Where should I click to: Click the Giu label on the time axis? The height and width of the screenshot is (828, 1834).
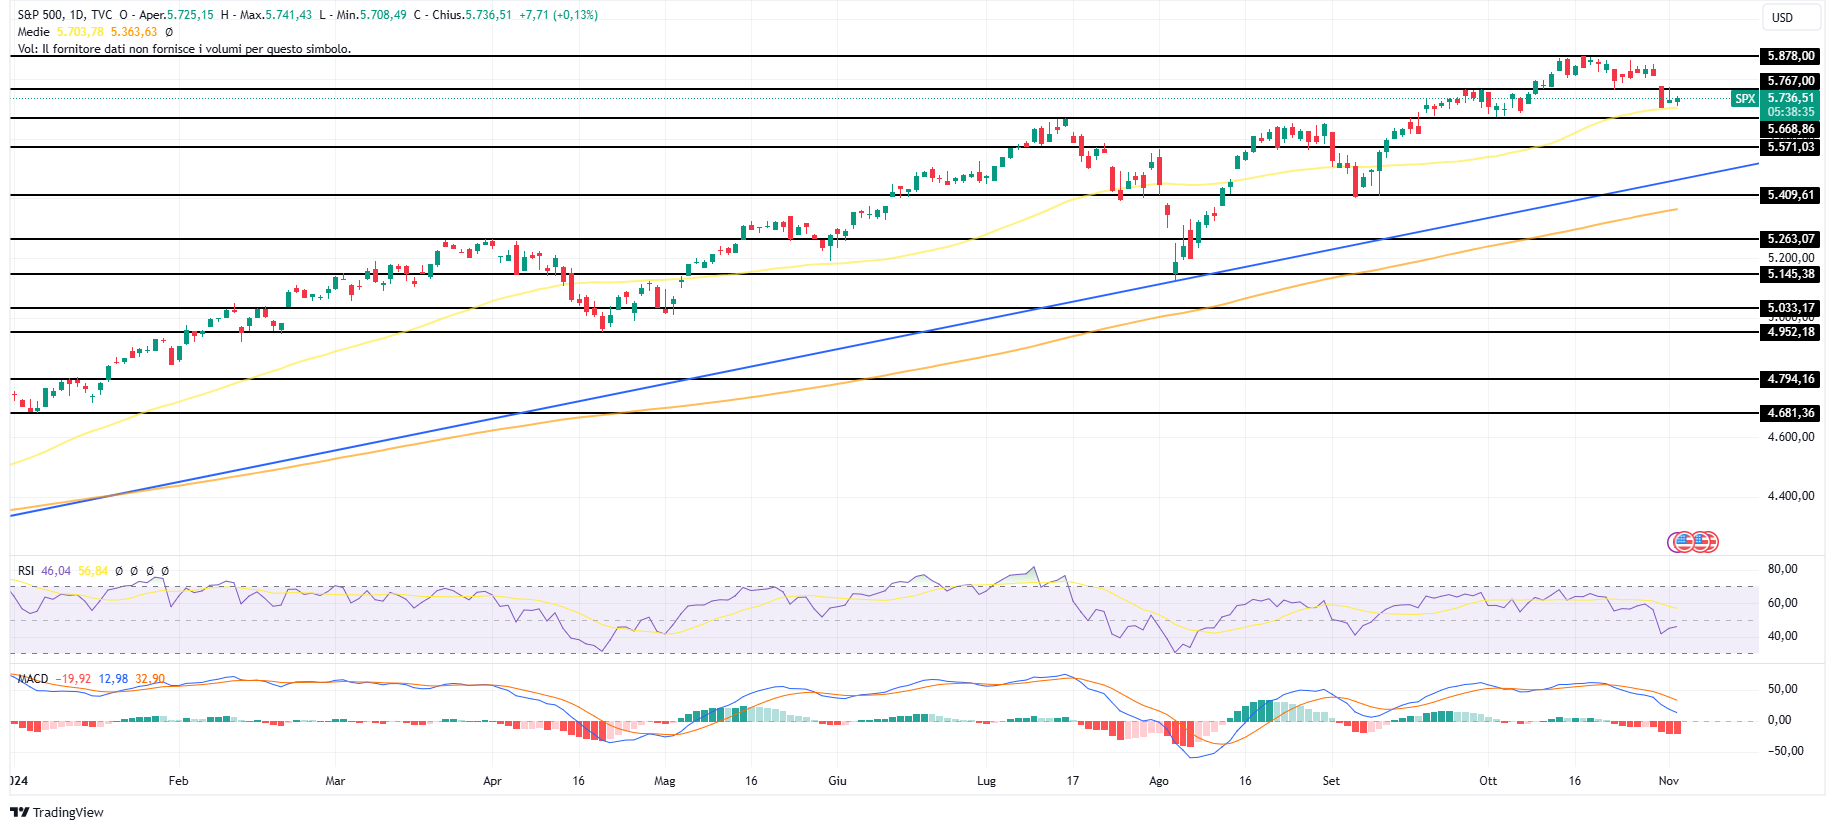tap(837, 781)
